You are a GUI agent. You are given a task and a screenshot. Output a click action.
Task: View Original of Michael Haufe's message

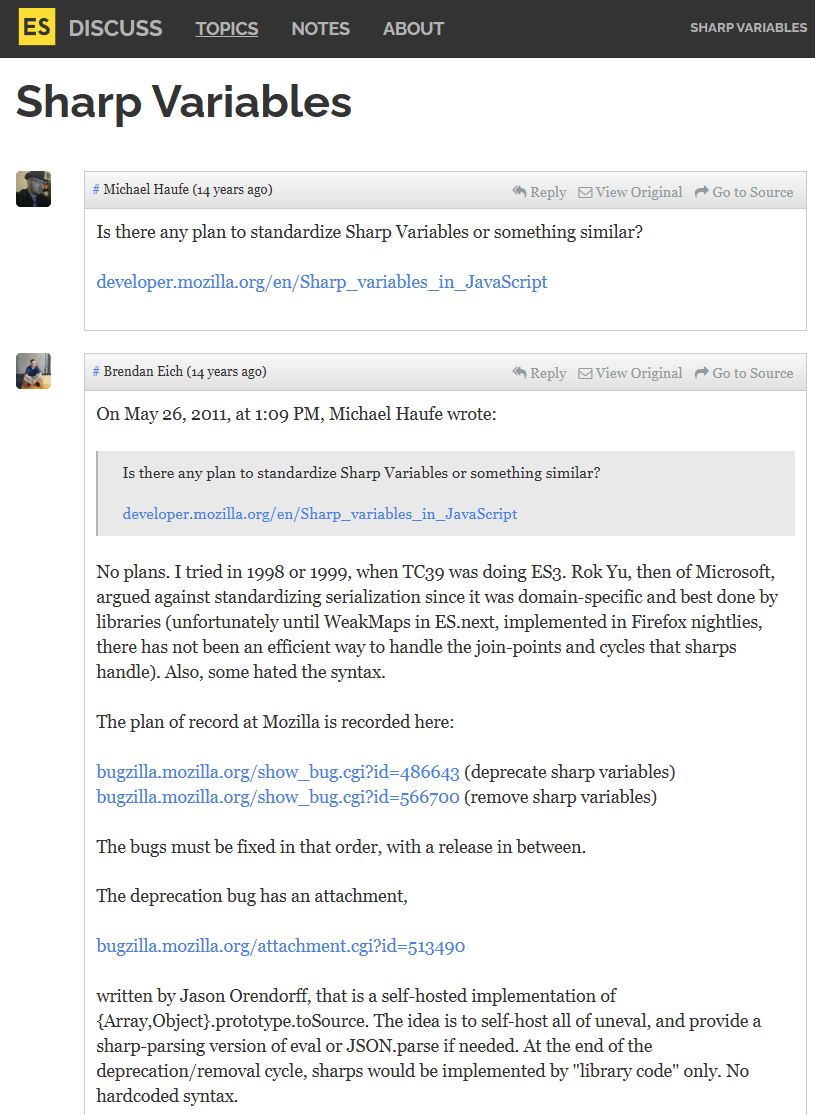click(630, 192)
